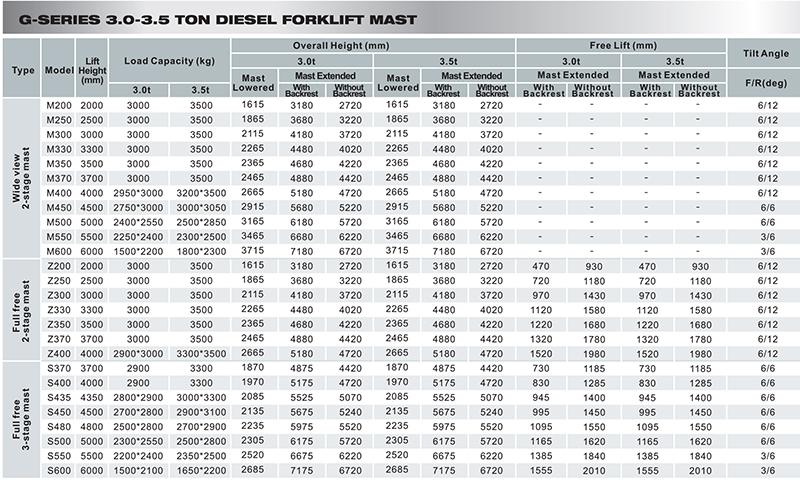This screenshot has height=480, width=800.
Task: Select model M550
Action: click(59, 237)
